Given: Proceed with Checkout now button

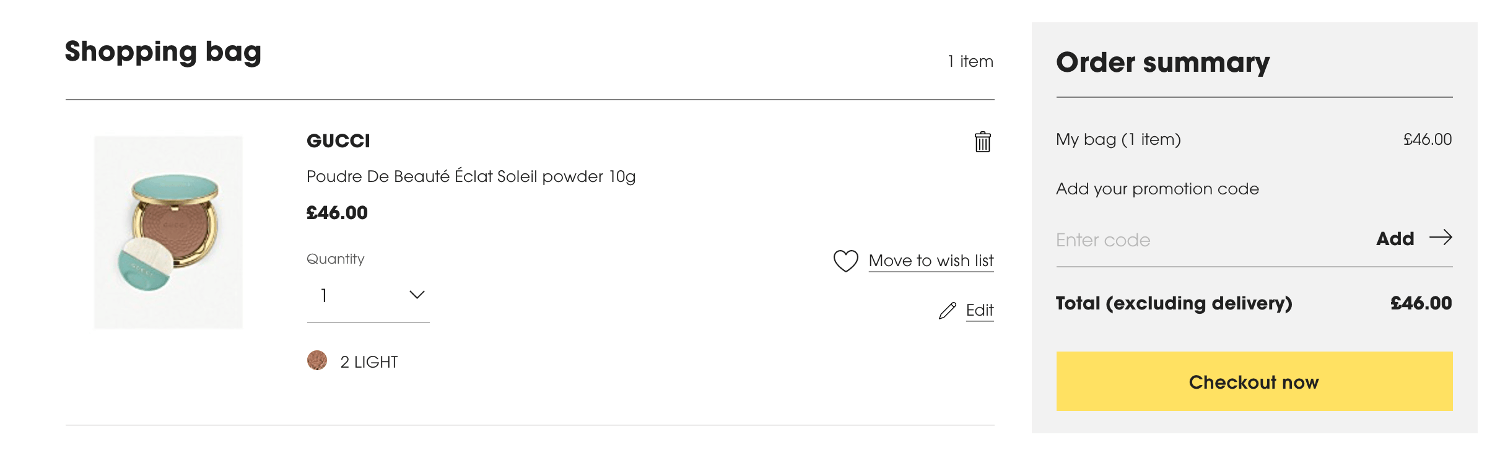Looking at the screenshot, I should point(1254,381).
